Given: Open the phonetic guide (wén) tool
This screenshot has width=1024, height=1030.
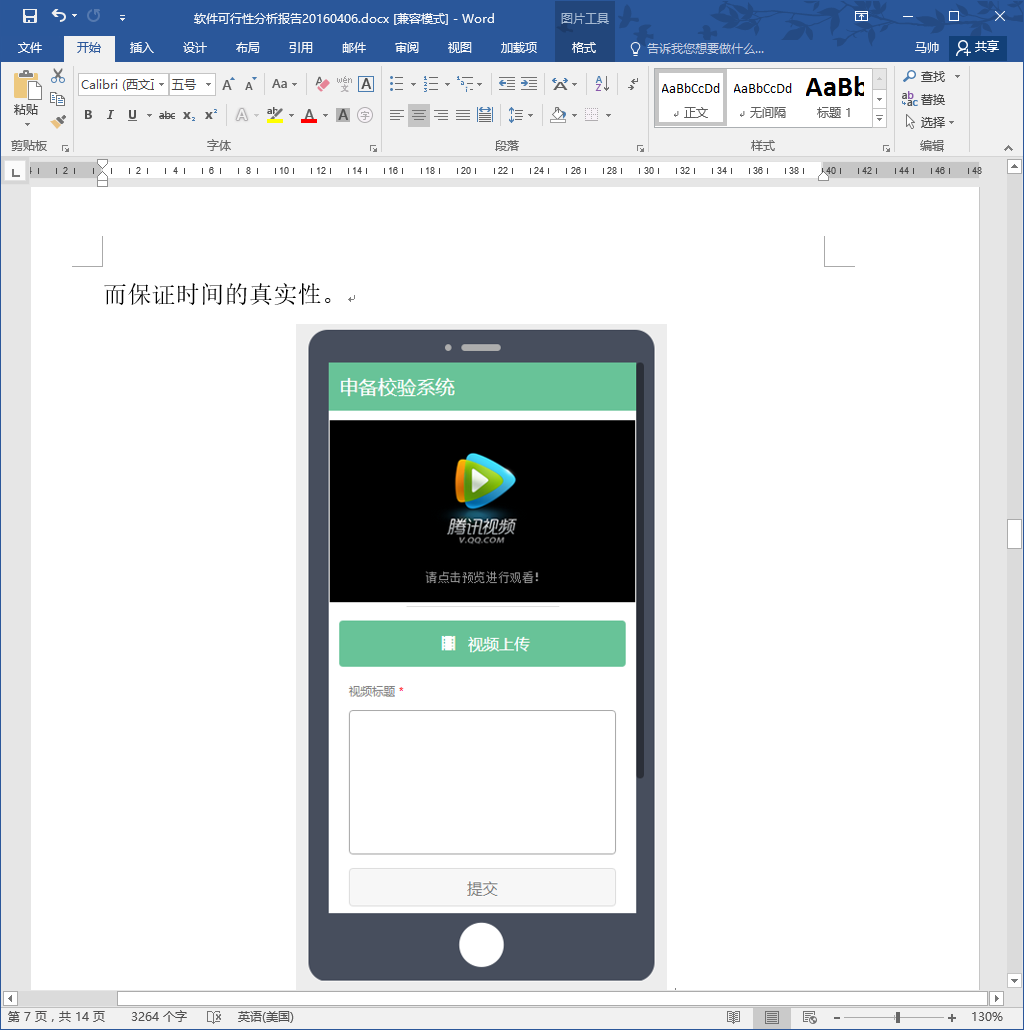Looking at the screenshot, I should 344,84.
